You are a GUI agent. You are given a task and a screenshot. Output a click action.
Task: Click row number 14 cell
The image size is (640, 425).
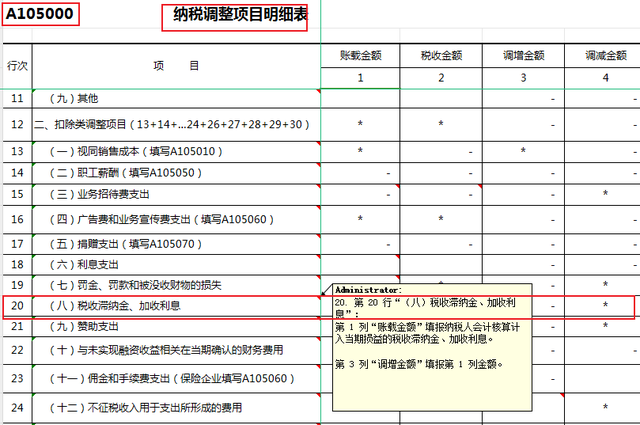[17, 173]
